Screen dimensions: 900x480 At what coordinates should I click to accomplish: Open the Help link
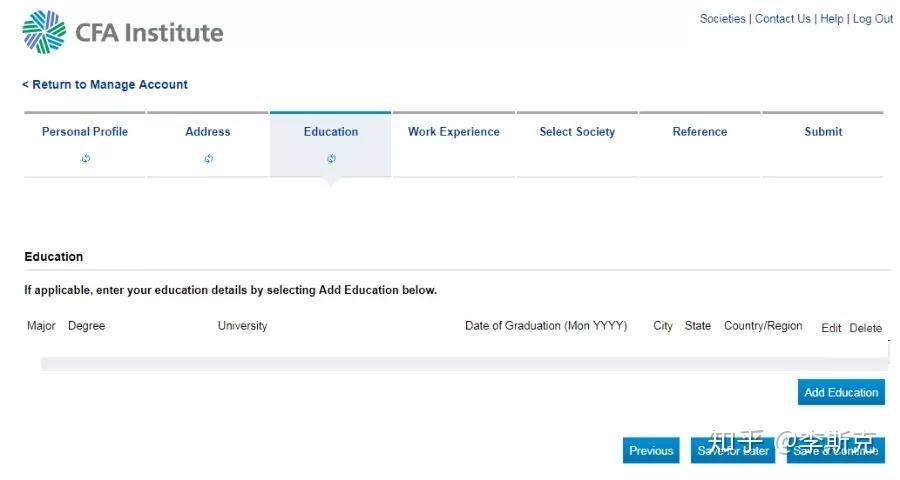(x=832, y=19)
